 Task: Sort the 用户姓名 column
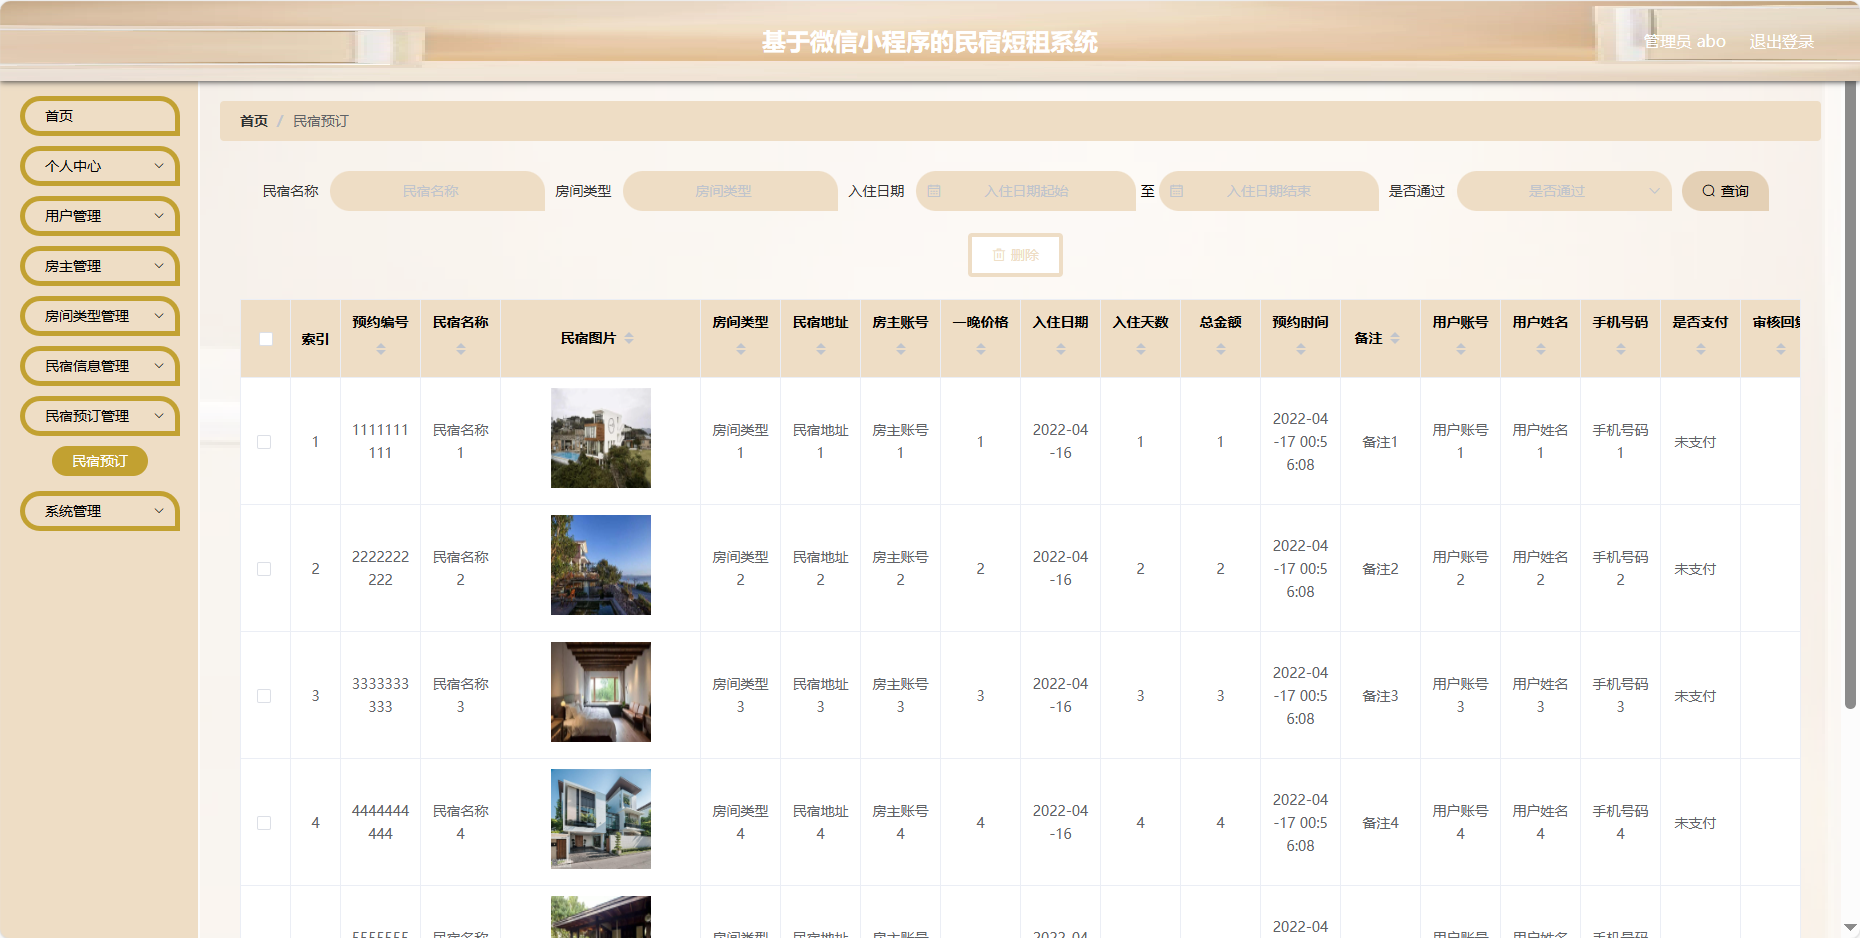point(1540,349)
